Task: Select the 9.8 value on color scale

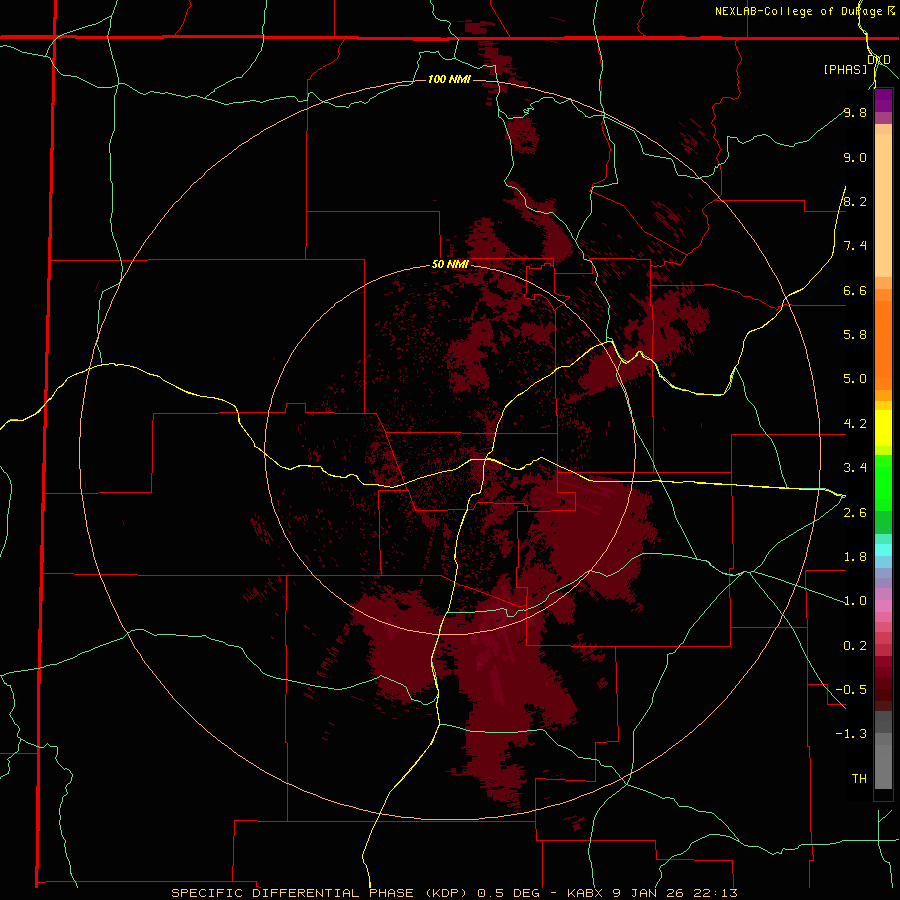Action: 855,112
